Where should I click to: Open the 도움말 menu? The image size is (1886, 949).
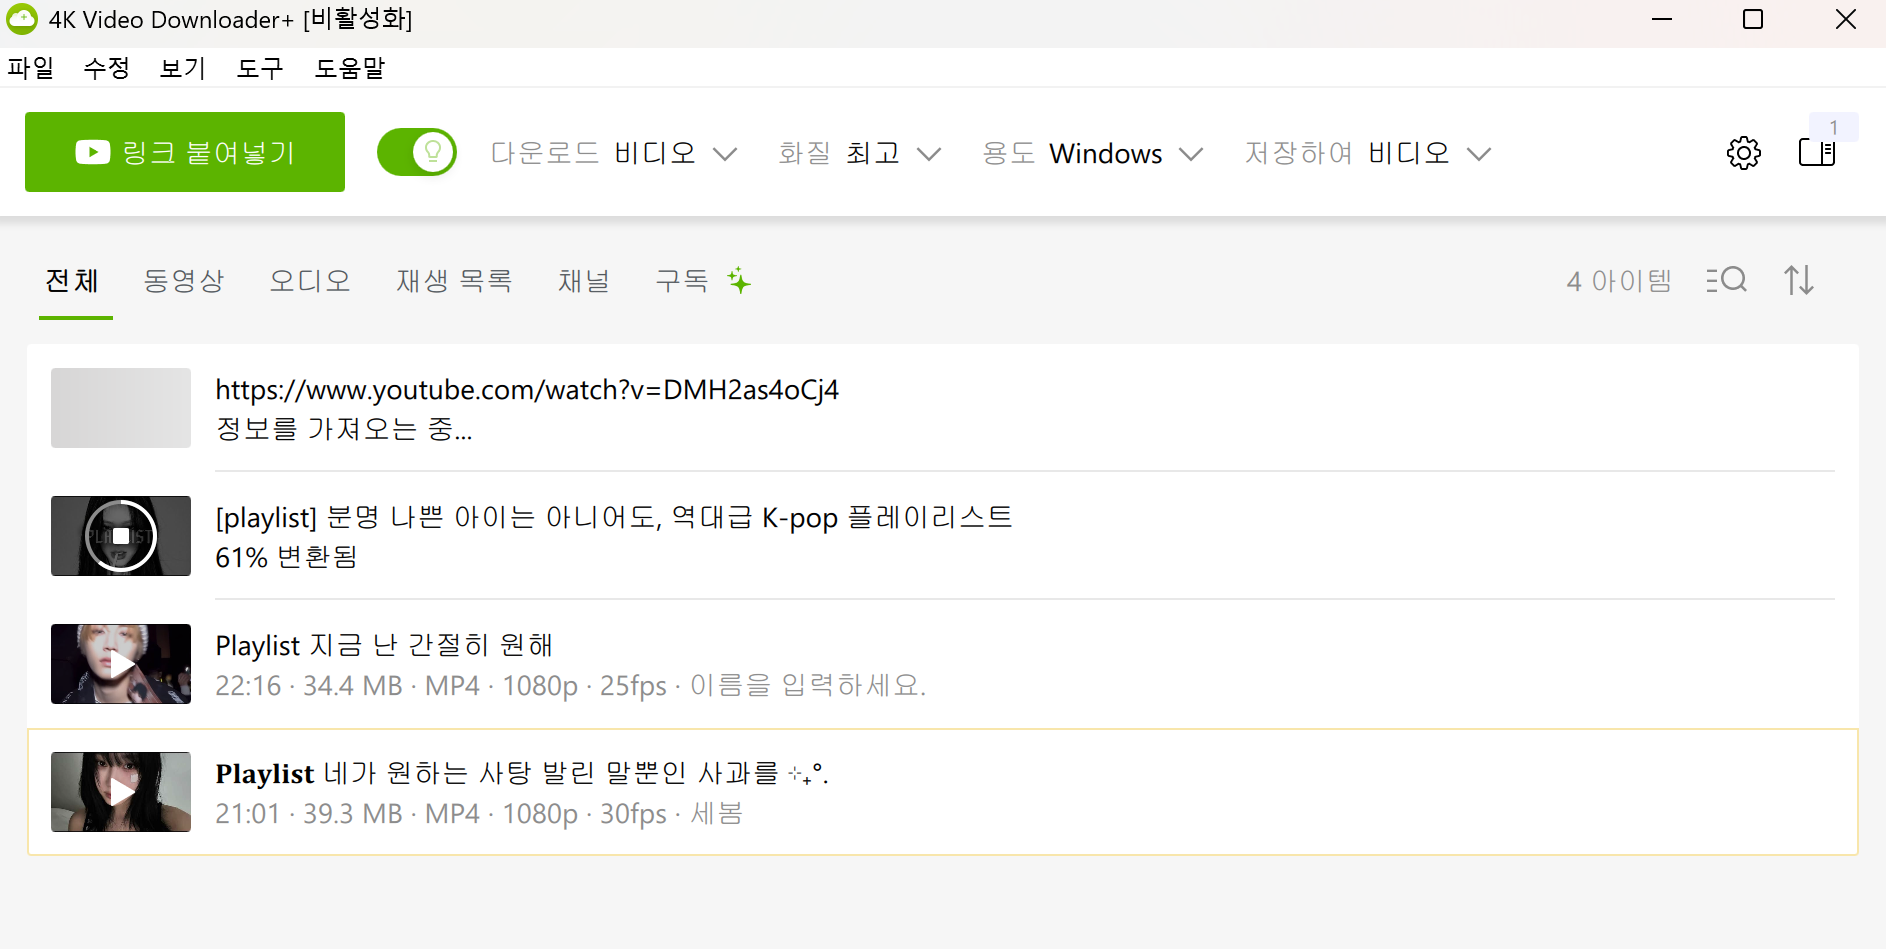(x=350, y=68)
